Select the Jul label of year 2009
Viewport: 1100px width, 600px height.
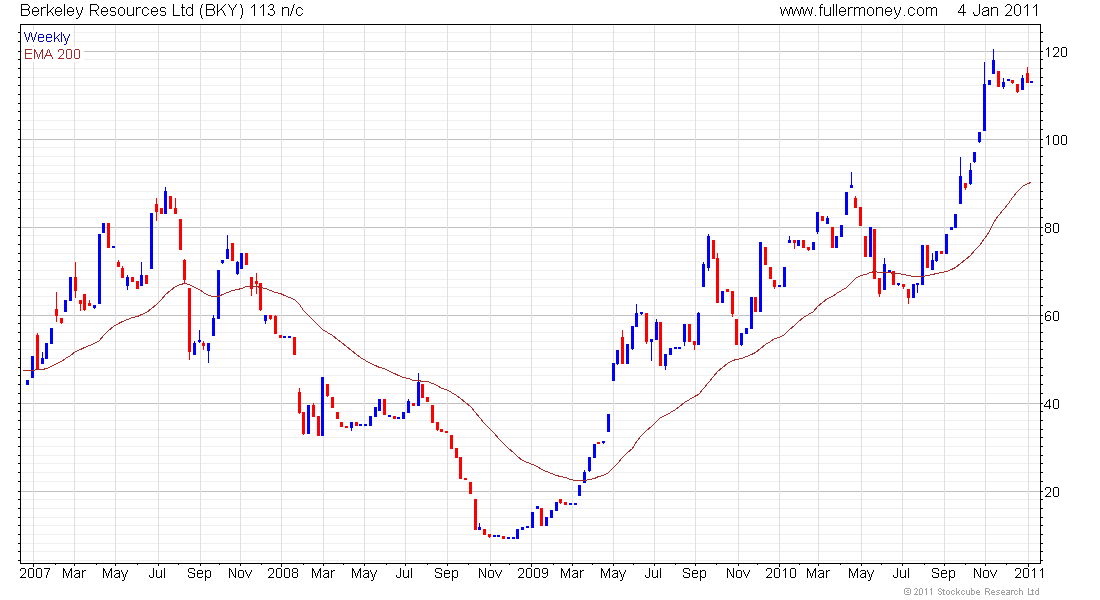coord(653,573)
